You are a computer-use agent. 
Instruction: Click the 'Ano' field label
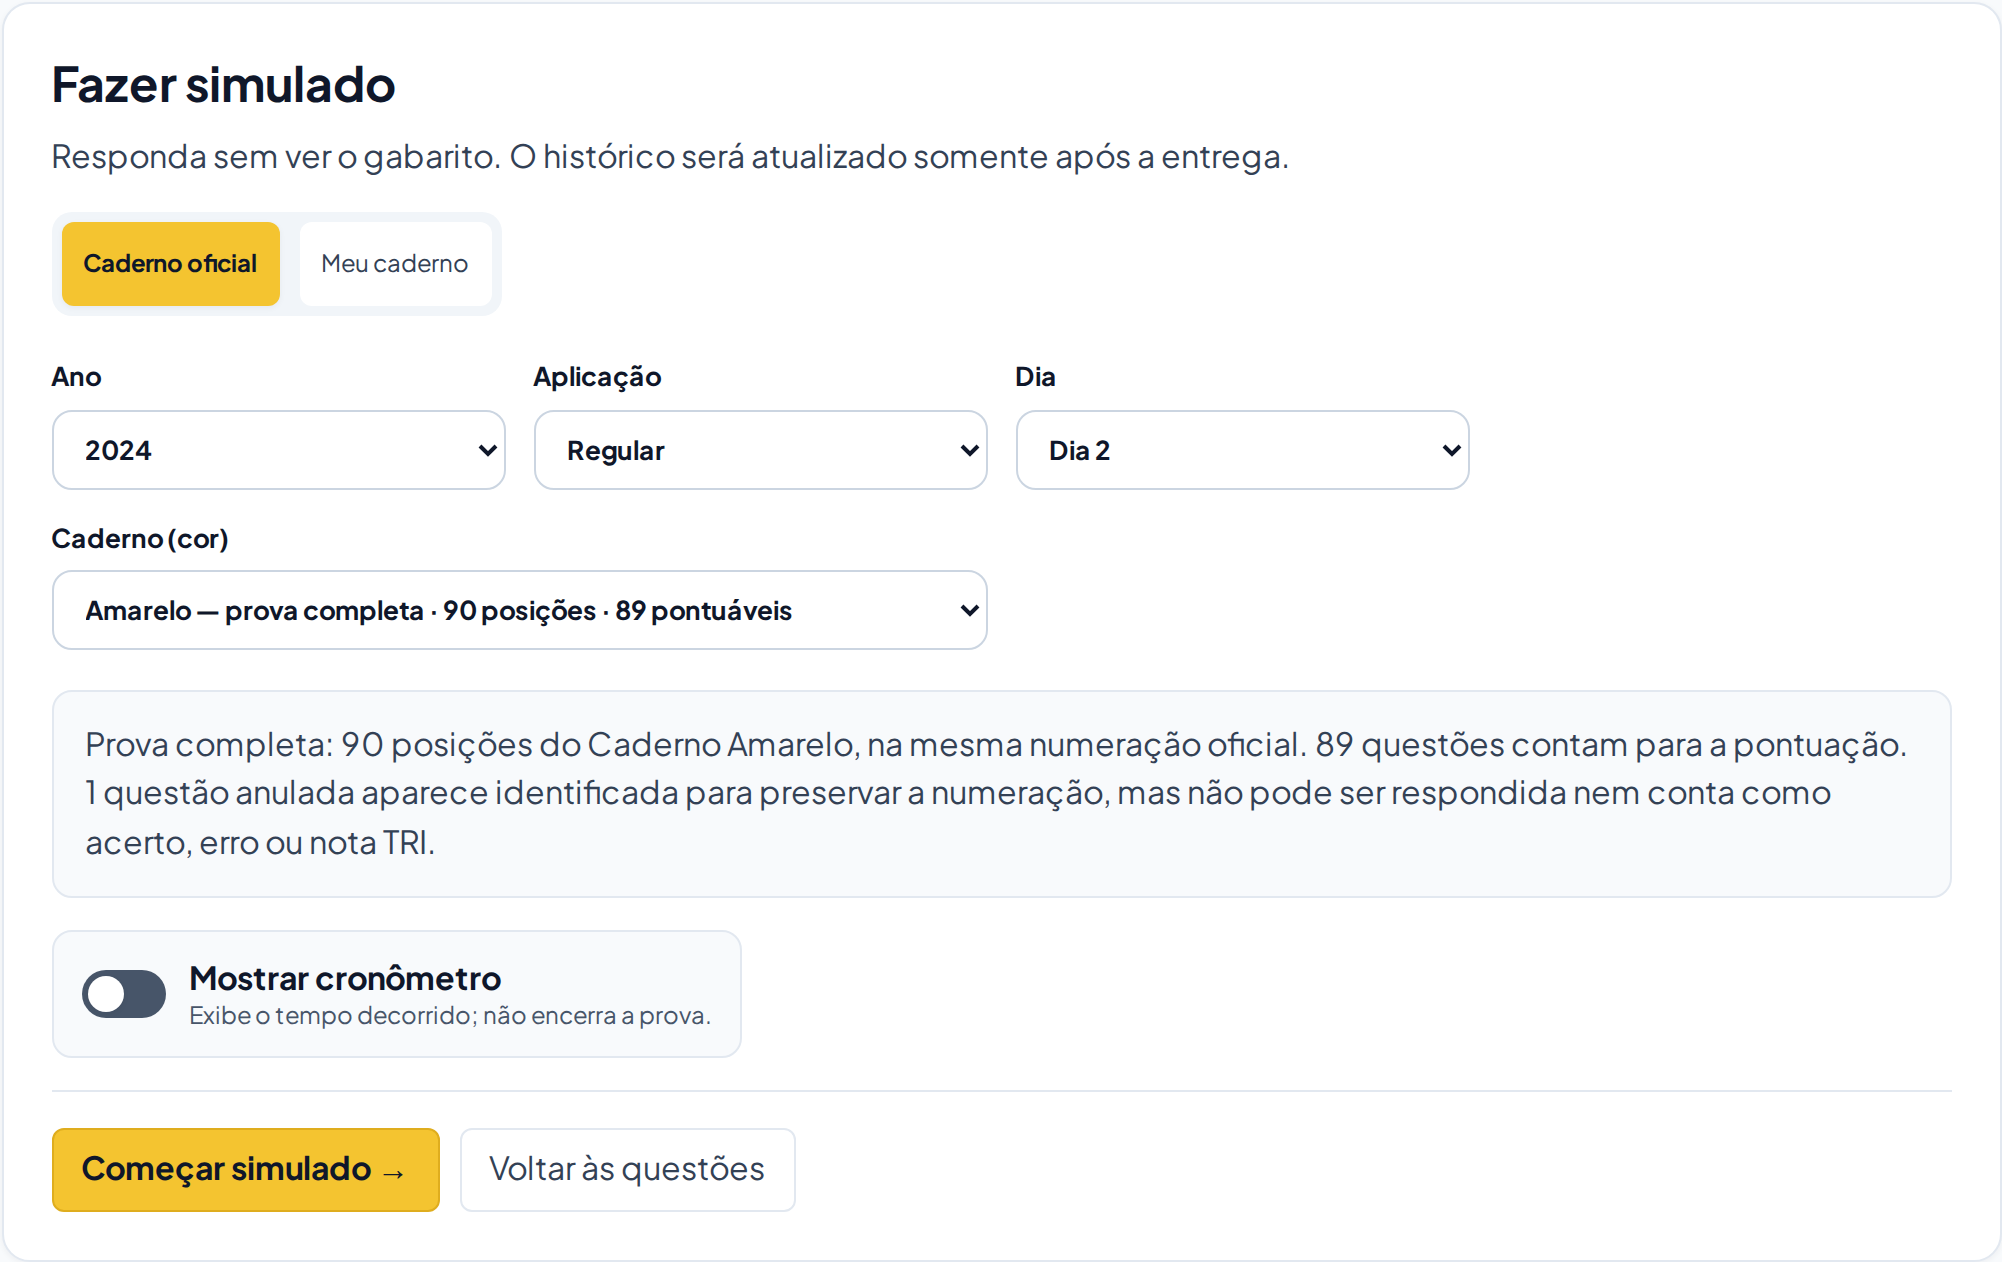[76, 377]
